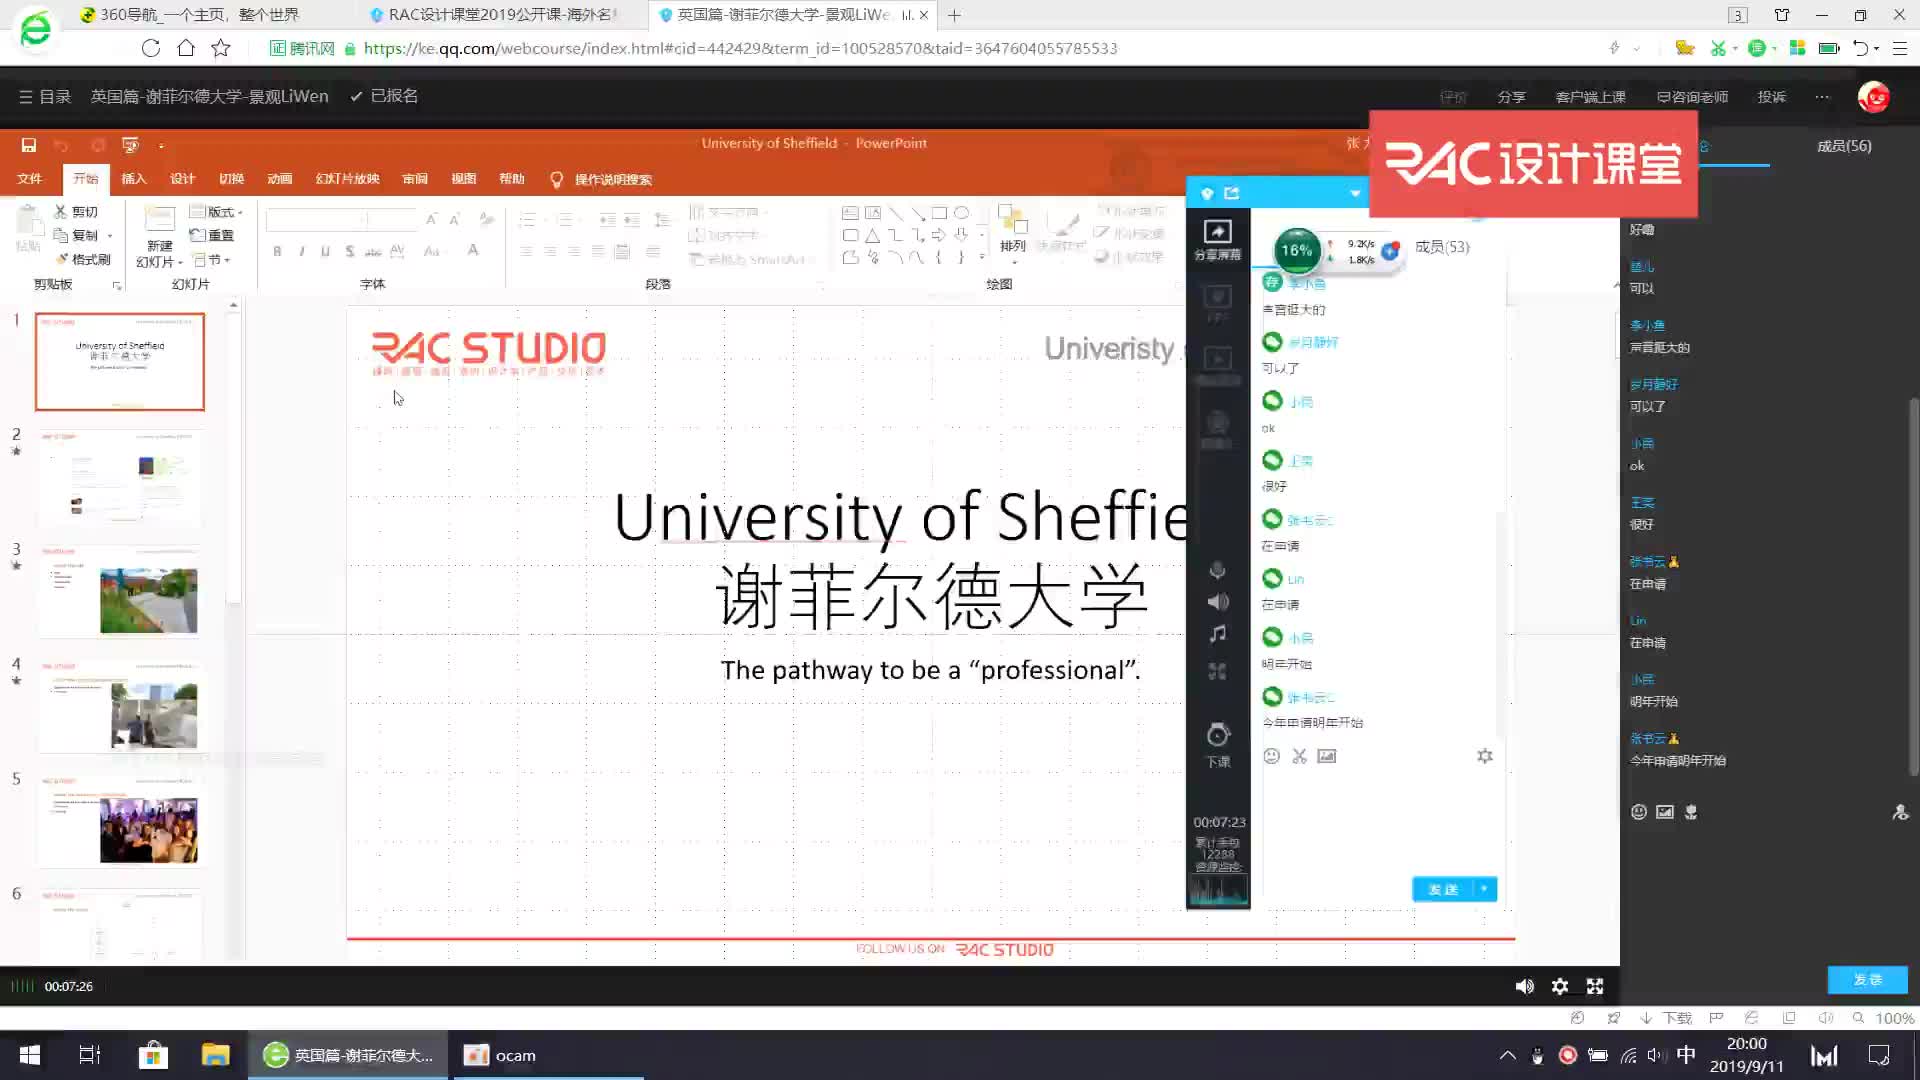
Task: Select the 格式刷 format painter
Action: 83,260
